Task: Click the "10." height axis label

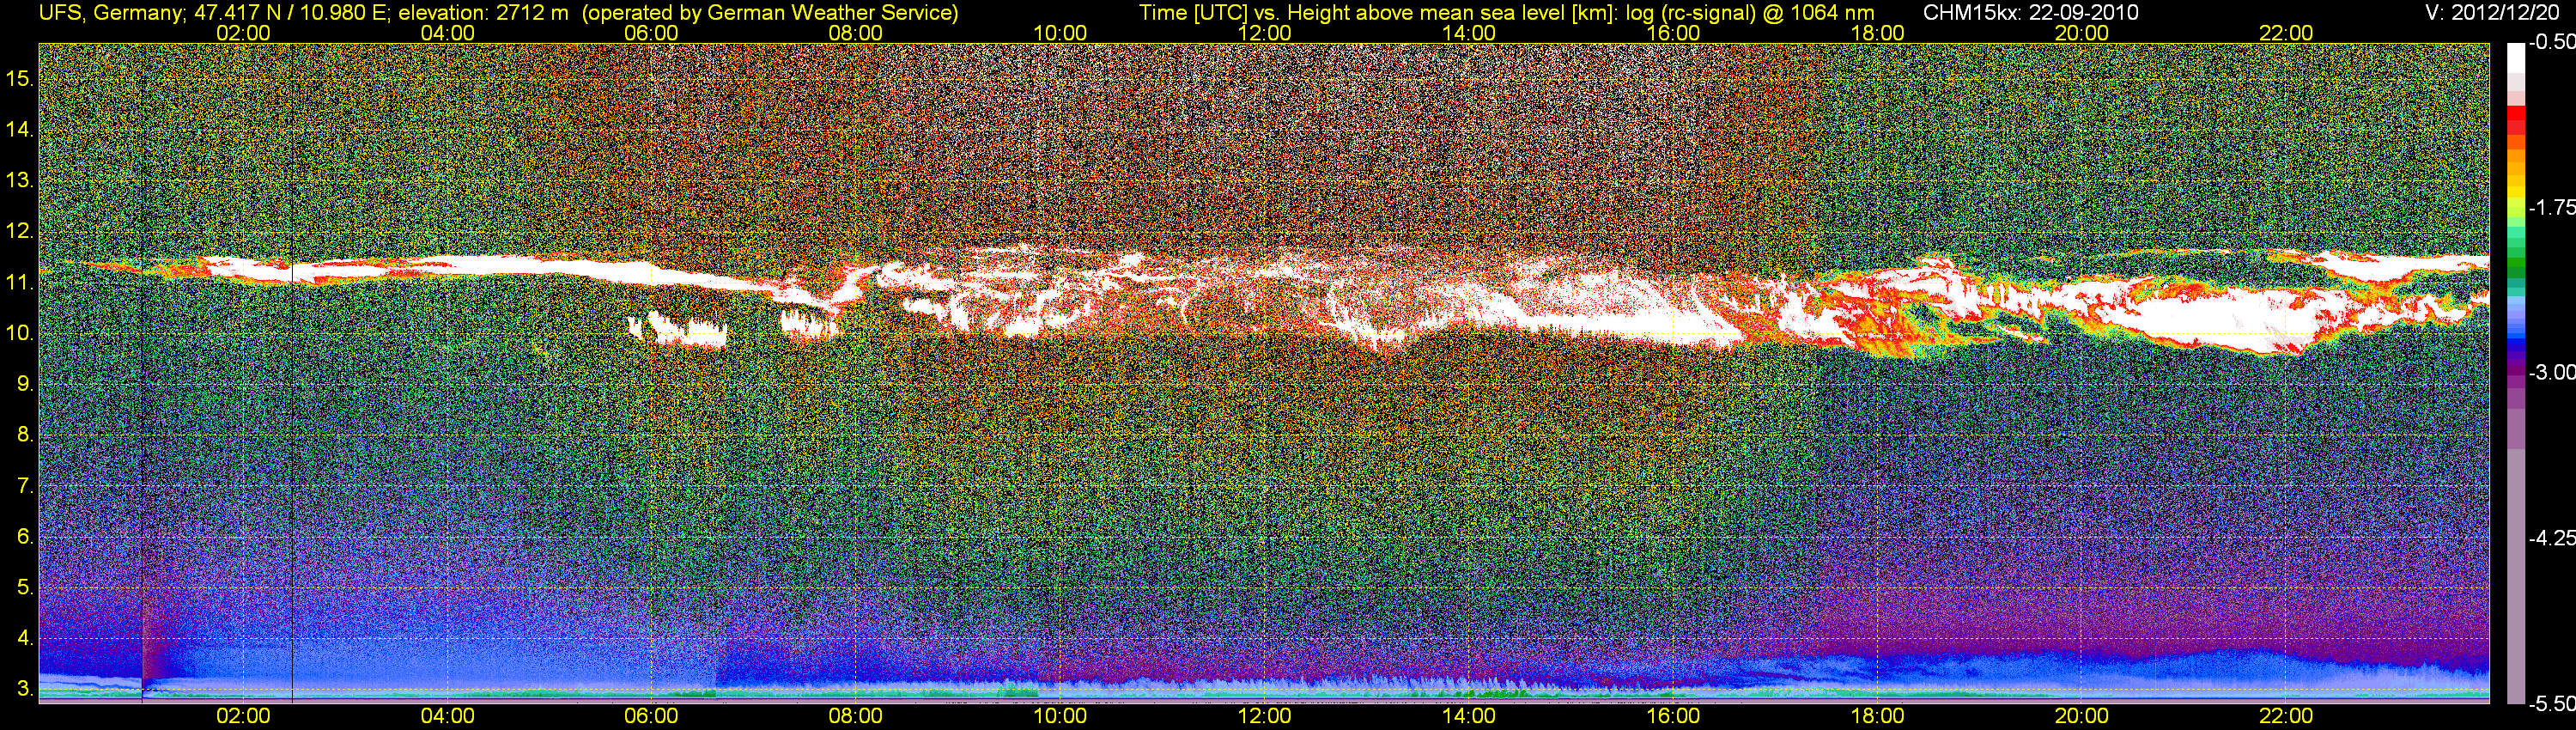Action: click(x=20, y=333)
